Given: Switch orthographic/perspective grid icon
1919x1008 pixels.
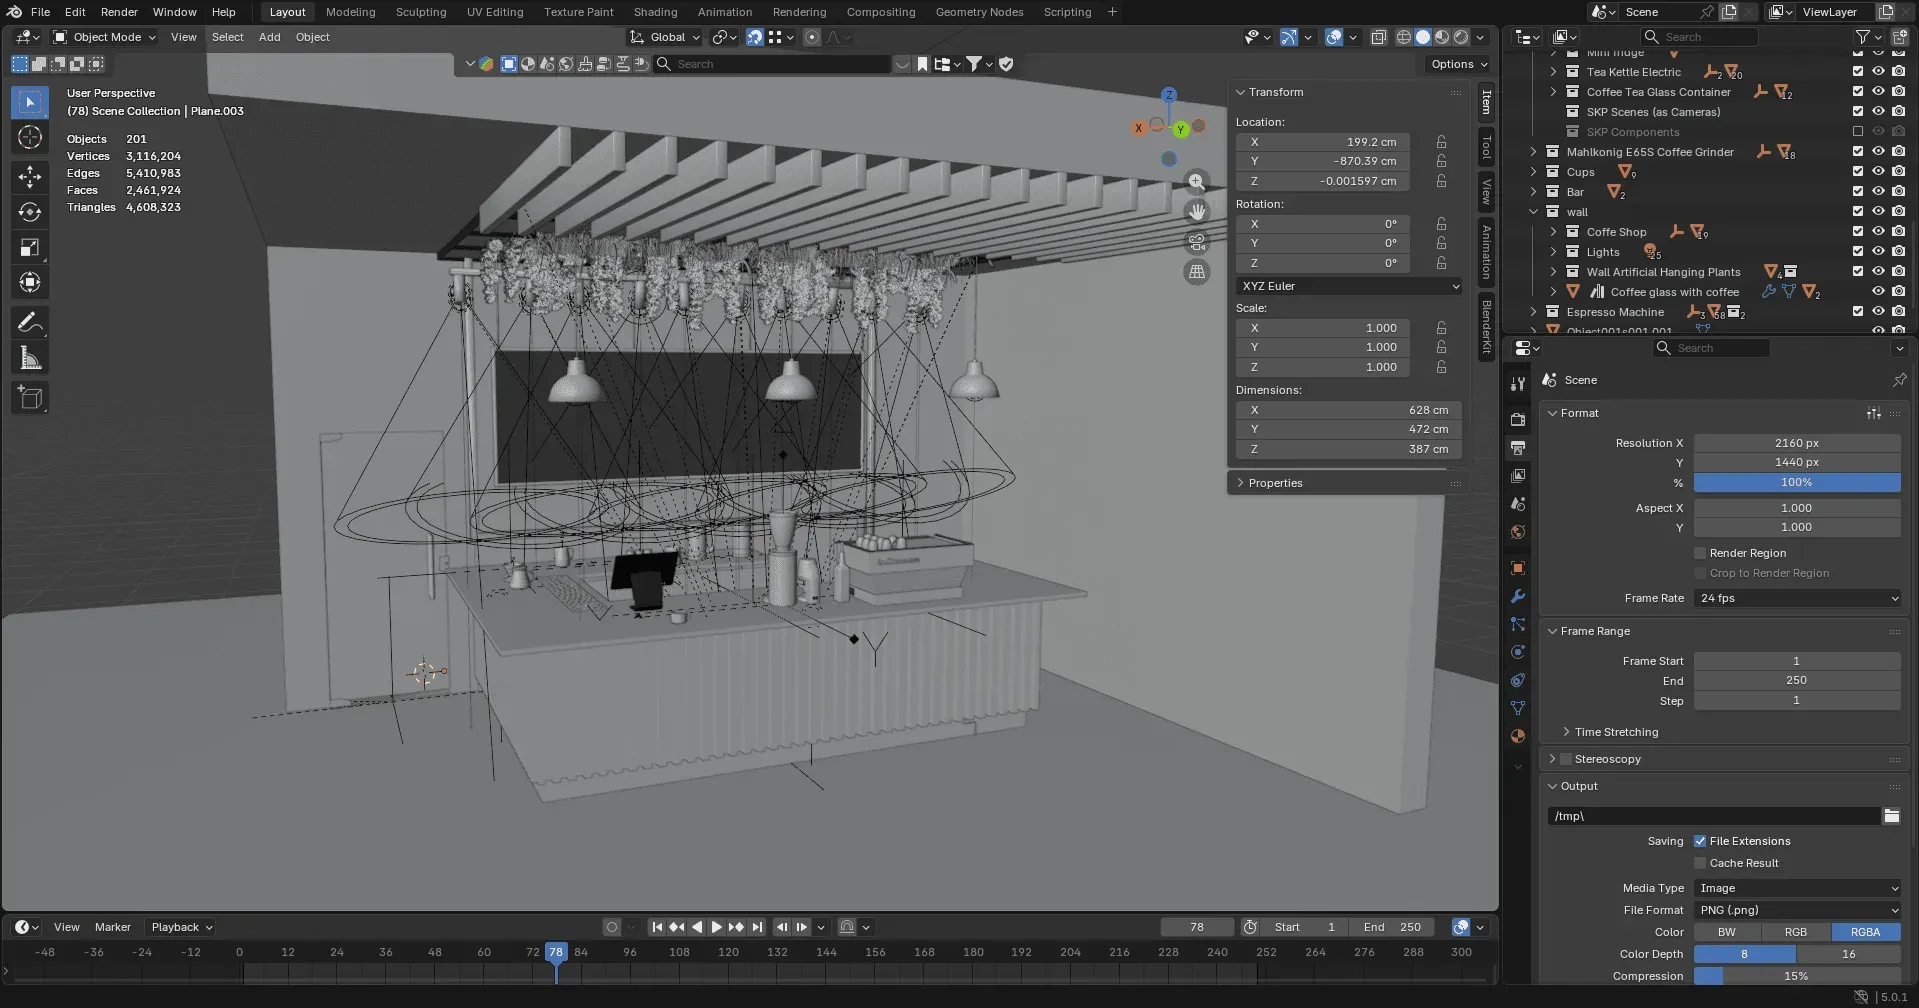Looking at the screenshot, I should [1196, 272].
